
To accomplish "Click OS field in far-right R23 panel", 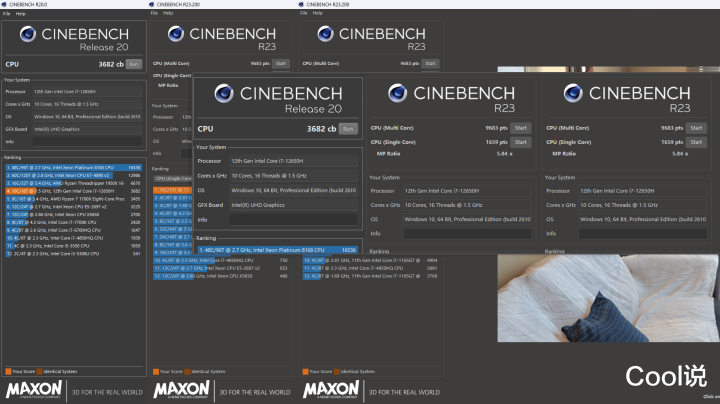I will [x=643, y=219].
